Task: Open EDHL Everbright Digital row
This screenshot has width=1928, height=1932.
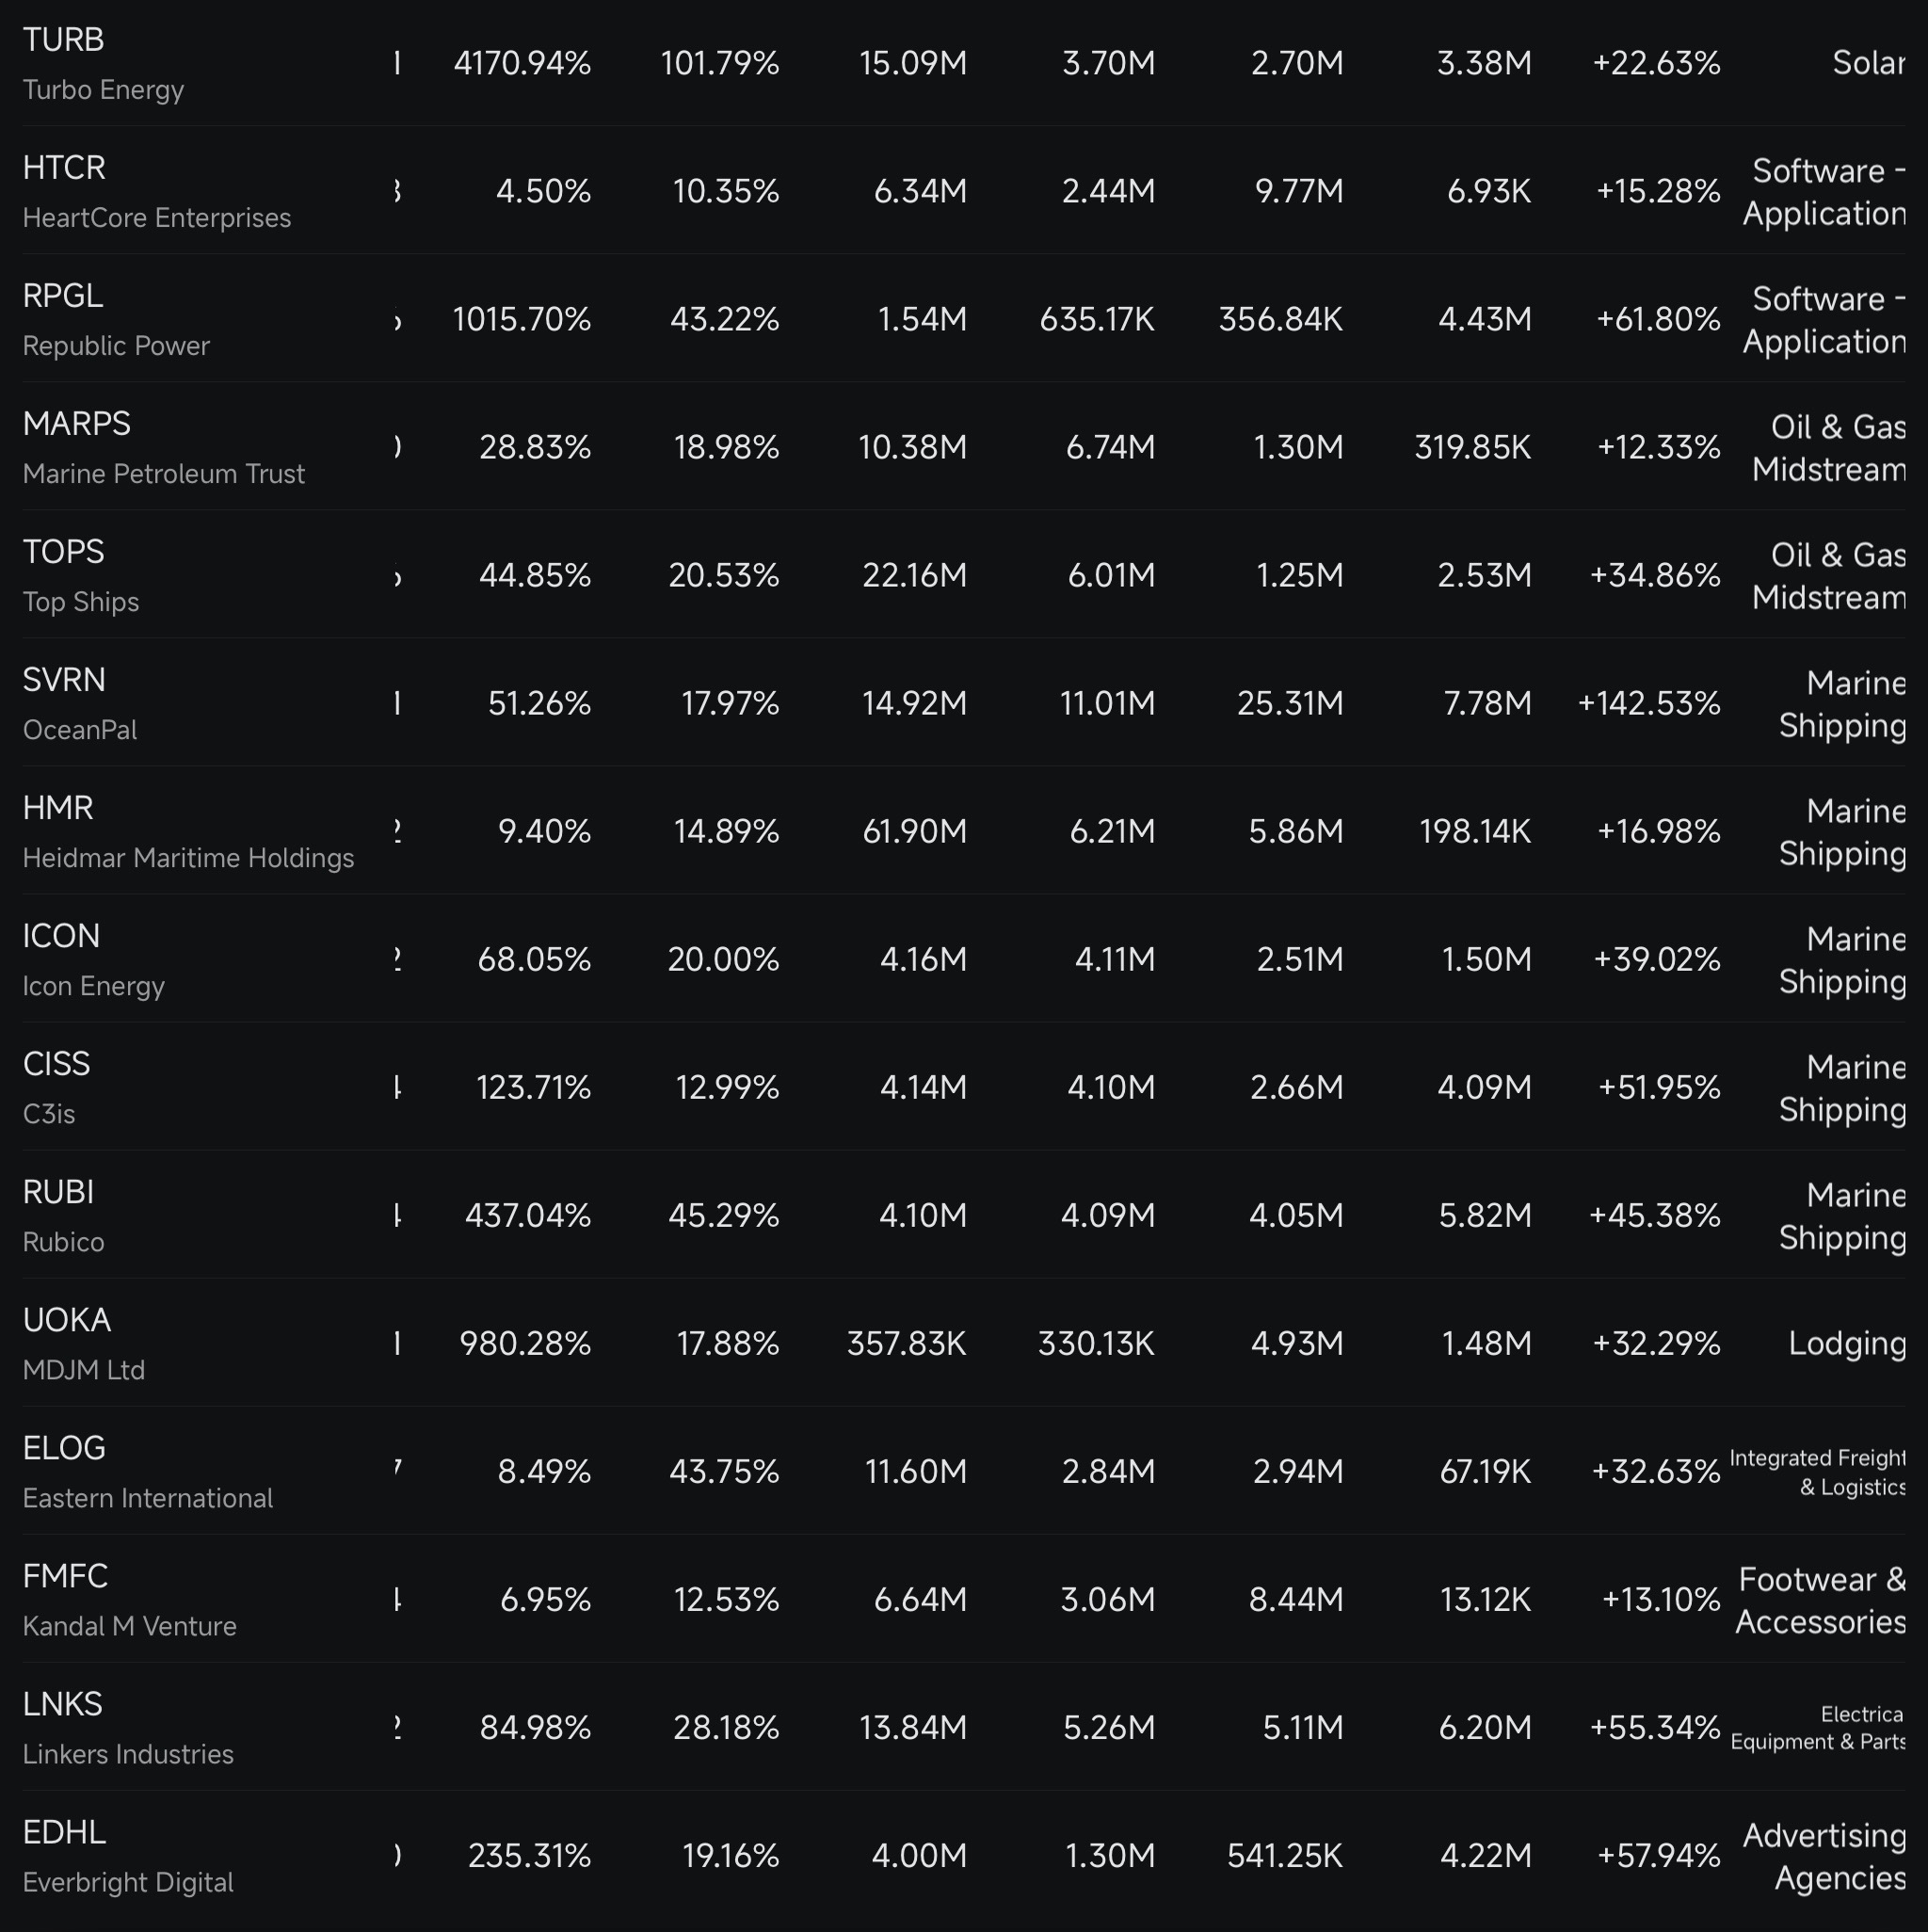Action: pos(964,1854)
